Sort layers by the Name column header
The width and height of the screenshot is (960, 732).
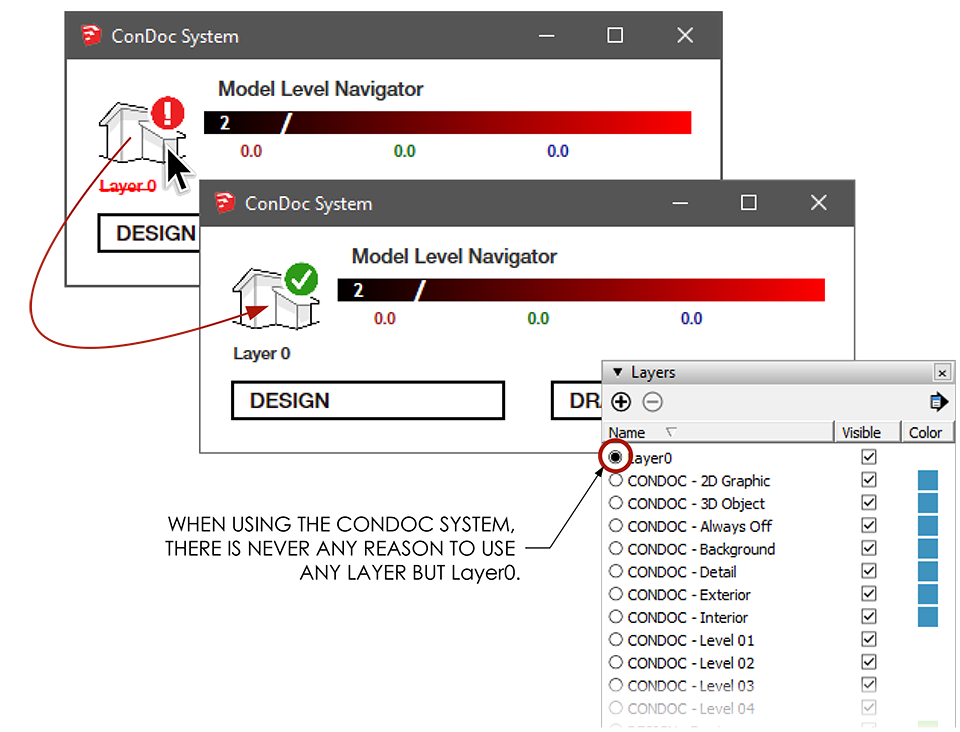click(718, 432)
